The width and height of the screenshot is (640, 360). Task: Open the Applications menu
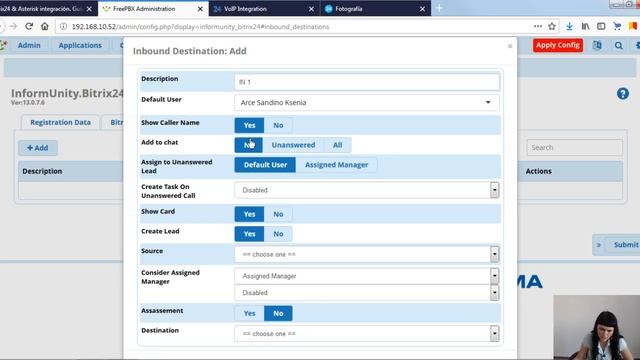click(x=80, y=45)
